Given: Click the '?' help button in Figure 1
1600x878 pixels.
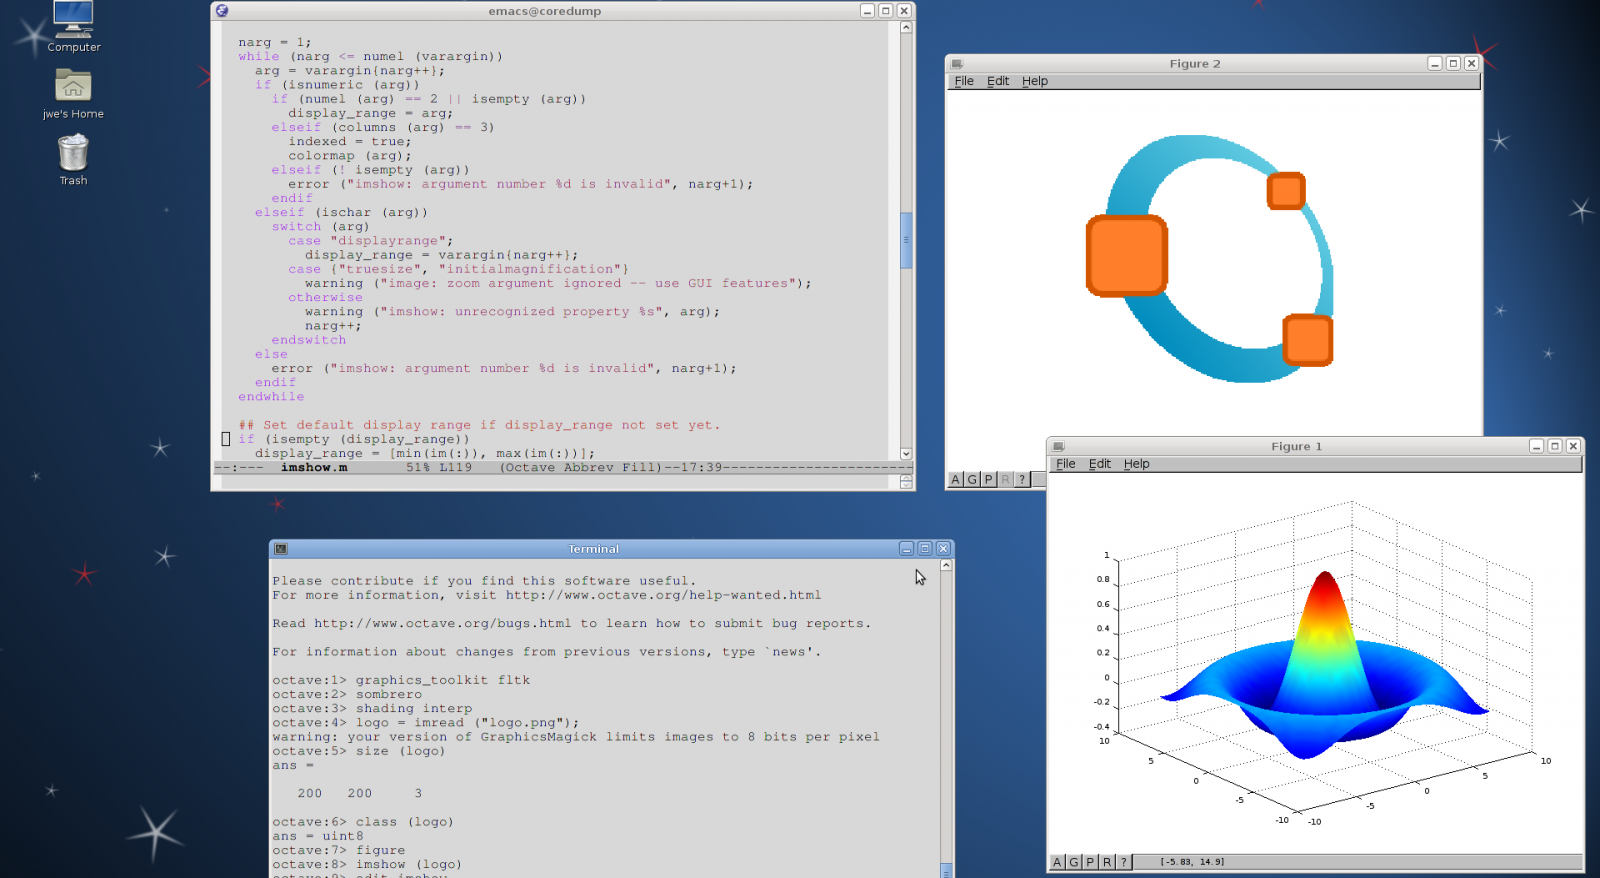Looking at the screenshot, I should coord(1123,862).
